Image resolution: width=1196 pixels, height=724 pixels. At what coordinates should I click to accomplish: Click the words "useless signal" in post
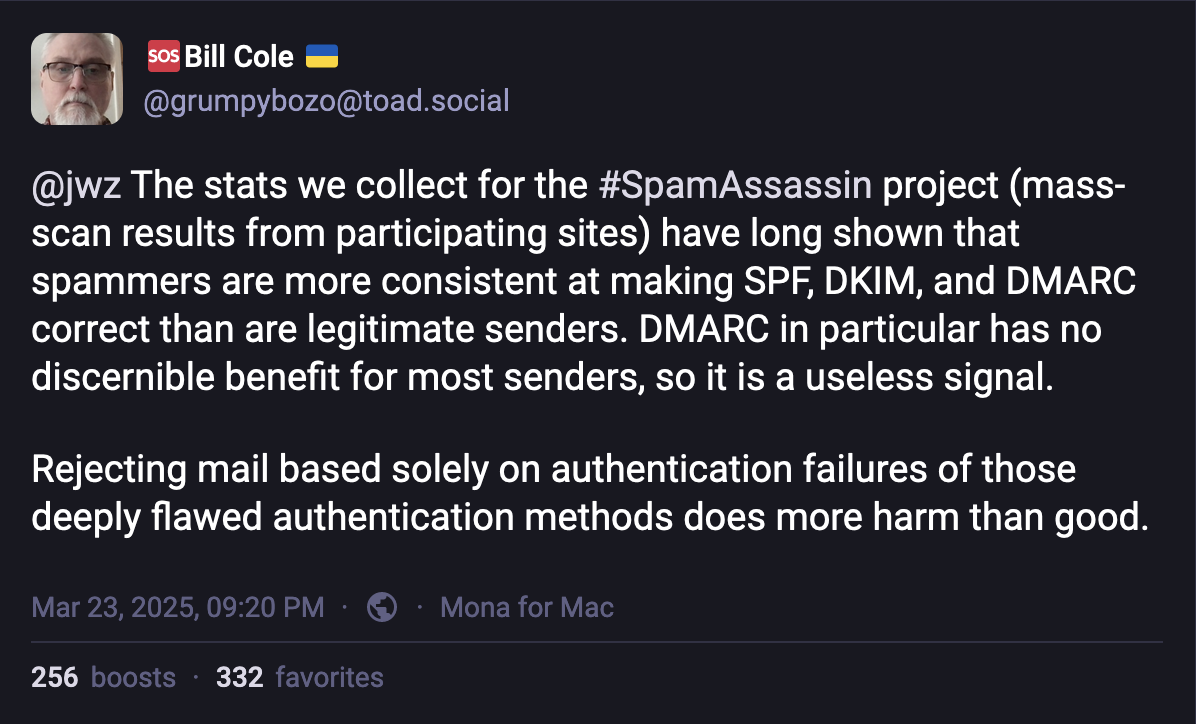[x=929, y=377]
